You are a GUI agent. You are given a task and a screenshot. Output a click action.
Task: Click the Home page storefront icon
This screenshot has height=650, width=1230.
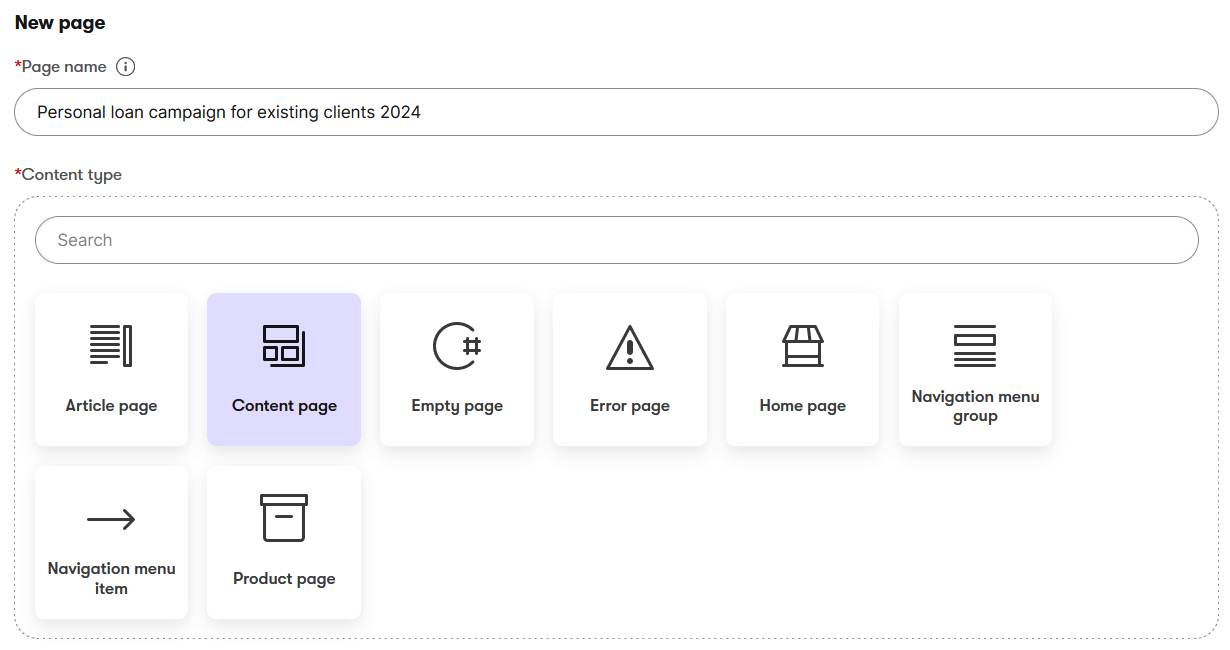coord(802,346)
